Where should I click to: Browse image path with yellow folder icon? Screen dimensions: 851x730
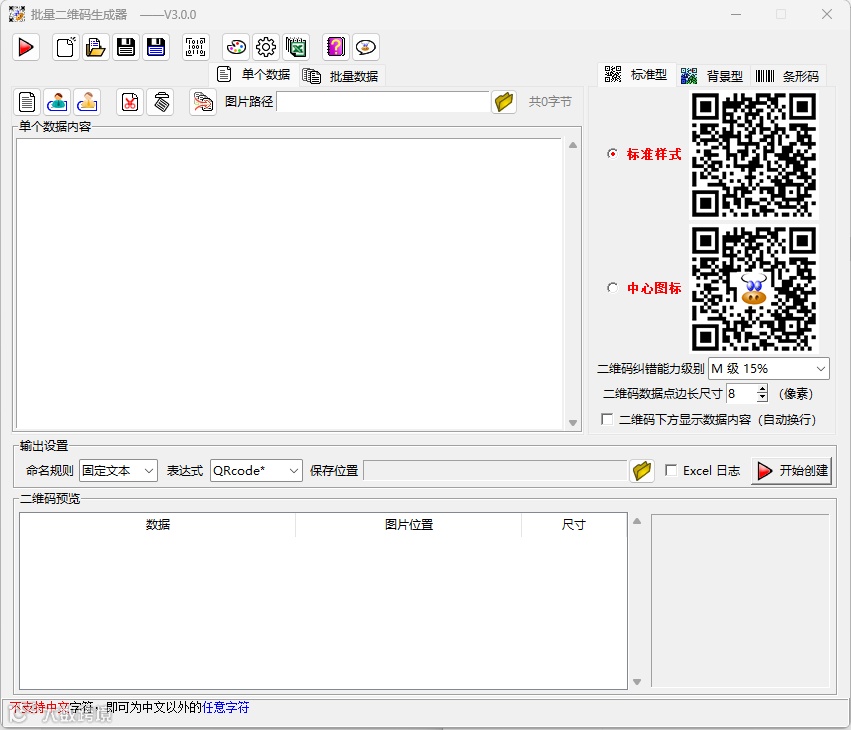pyautogui.click(x=504, y=102)
